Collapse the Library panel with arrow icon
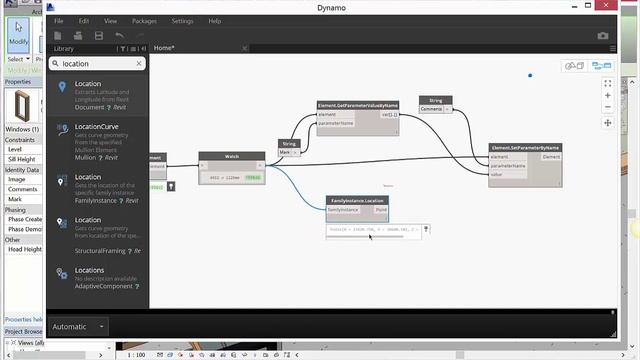The width and height of the screenshot is (640, 360). (x=143, y=49)
